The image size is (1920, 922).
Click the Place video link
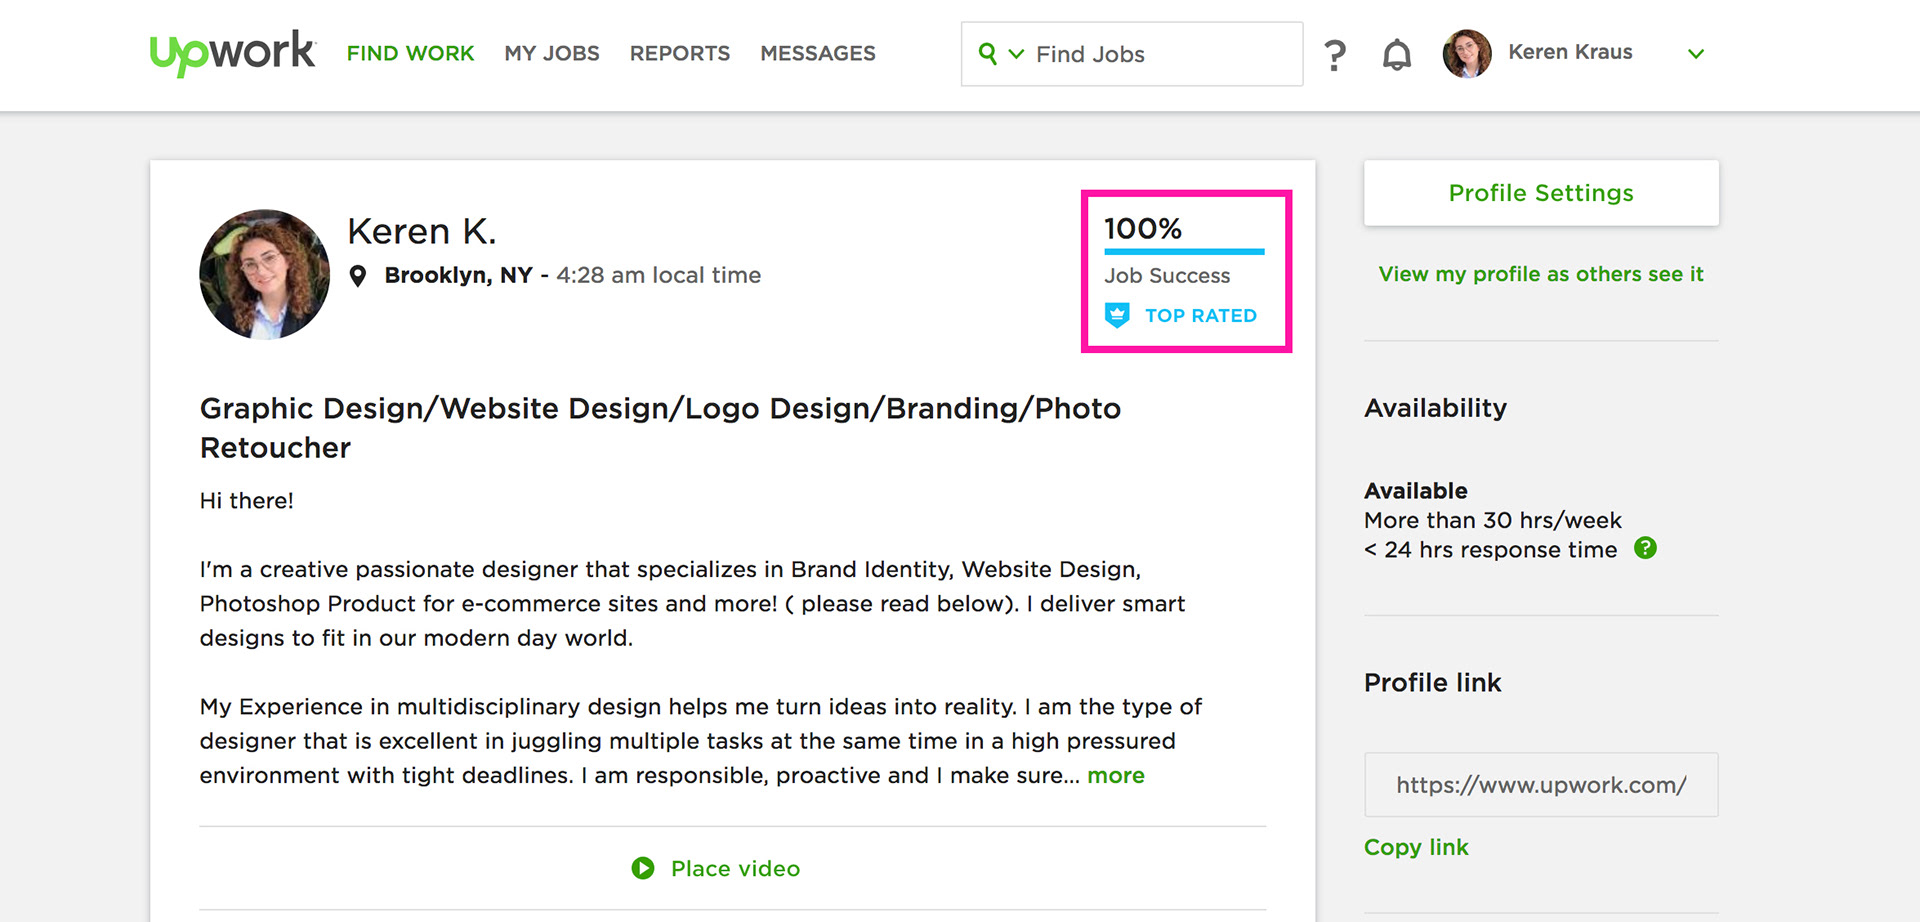tap(735, 868)
